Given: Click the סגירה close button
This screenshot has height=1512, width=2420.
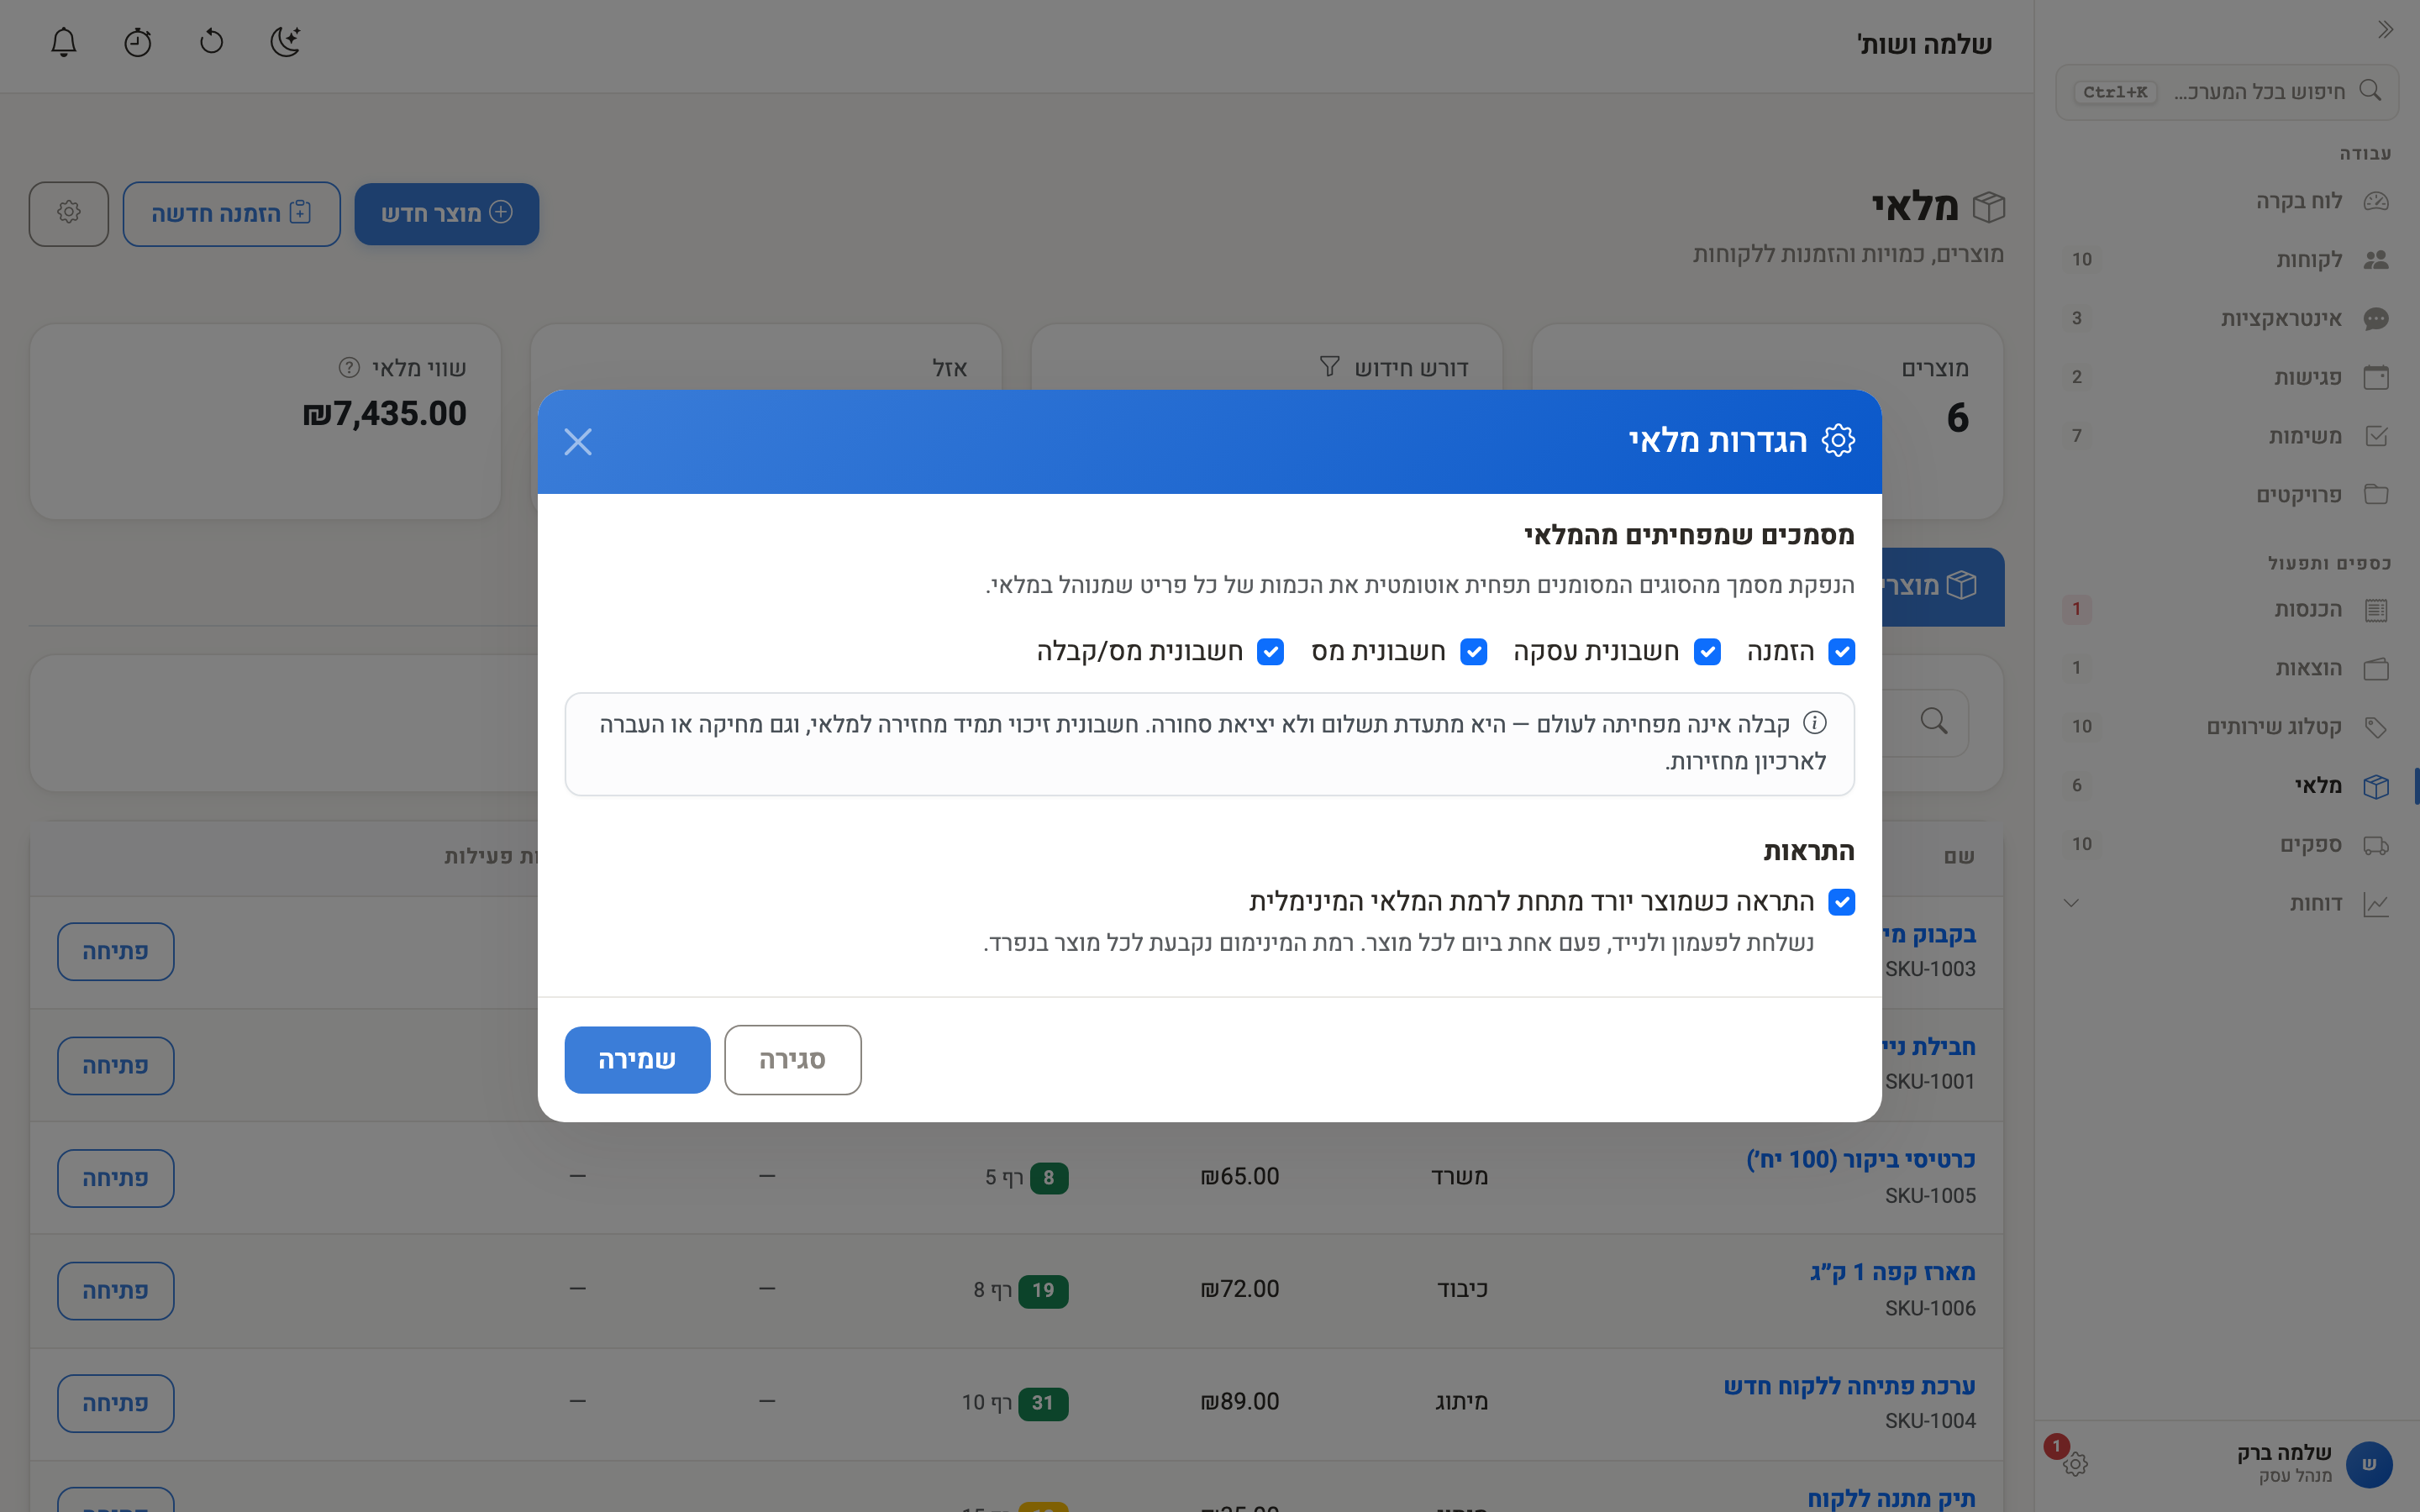Looking at the screenshot, I should coord(793,1060).
